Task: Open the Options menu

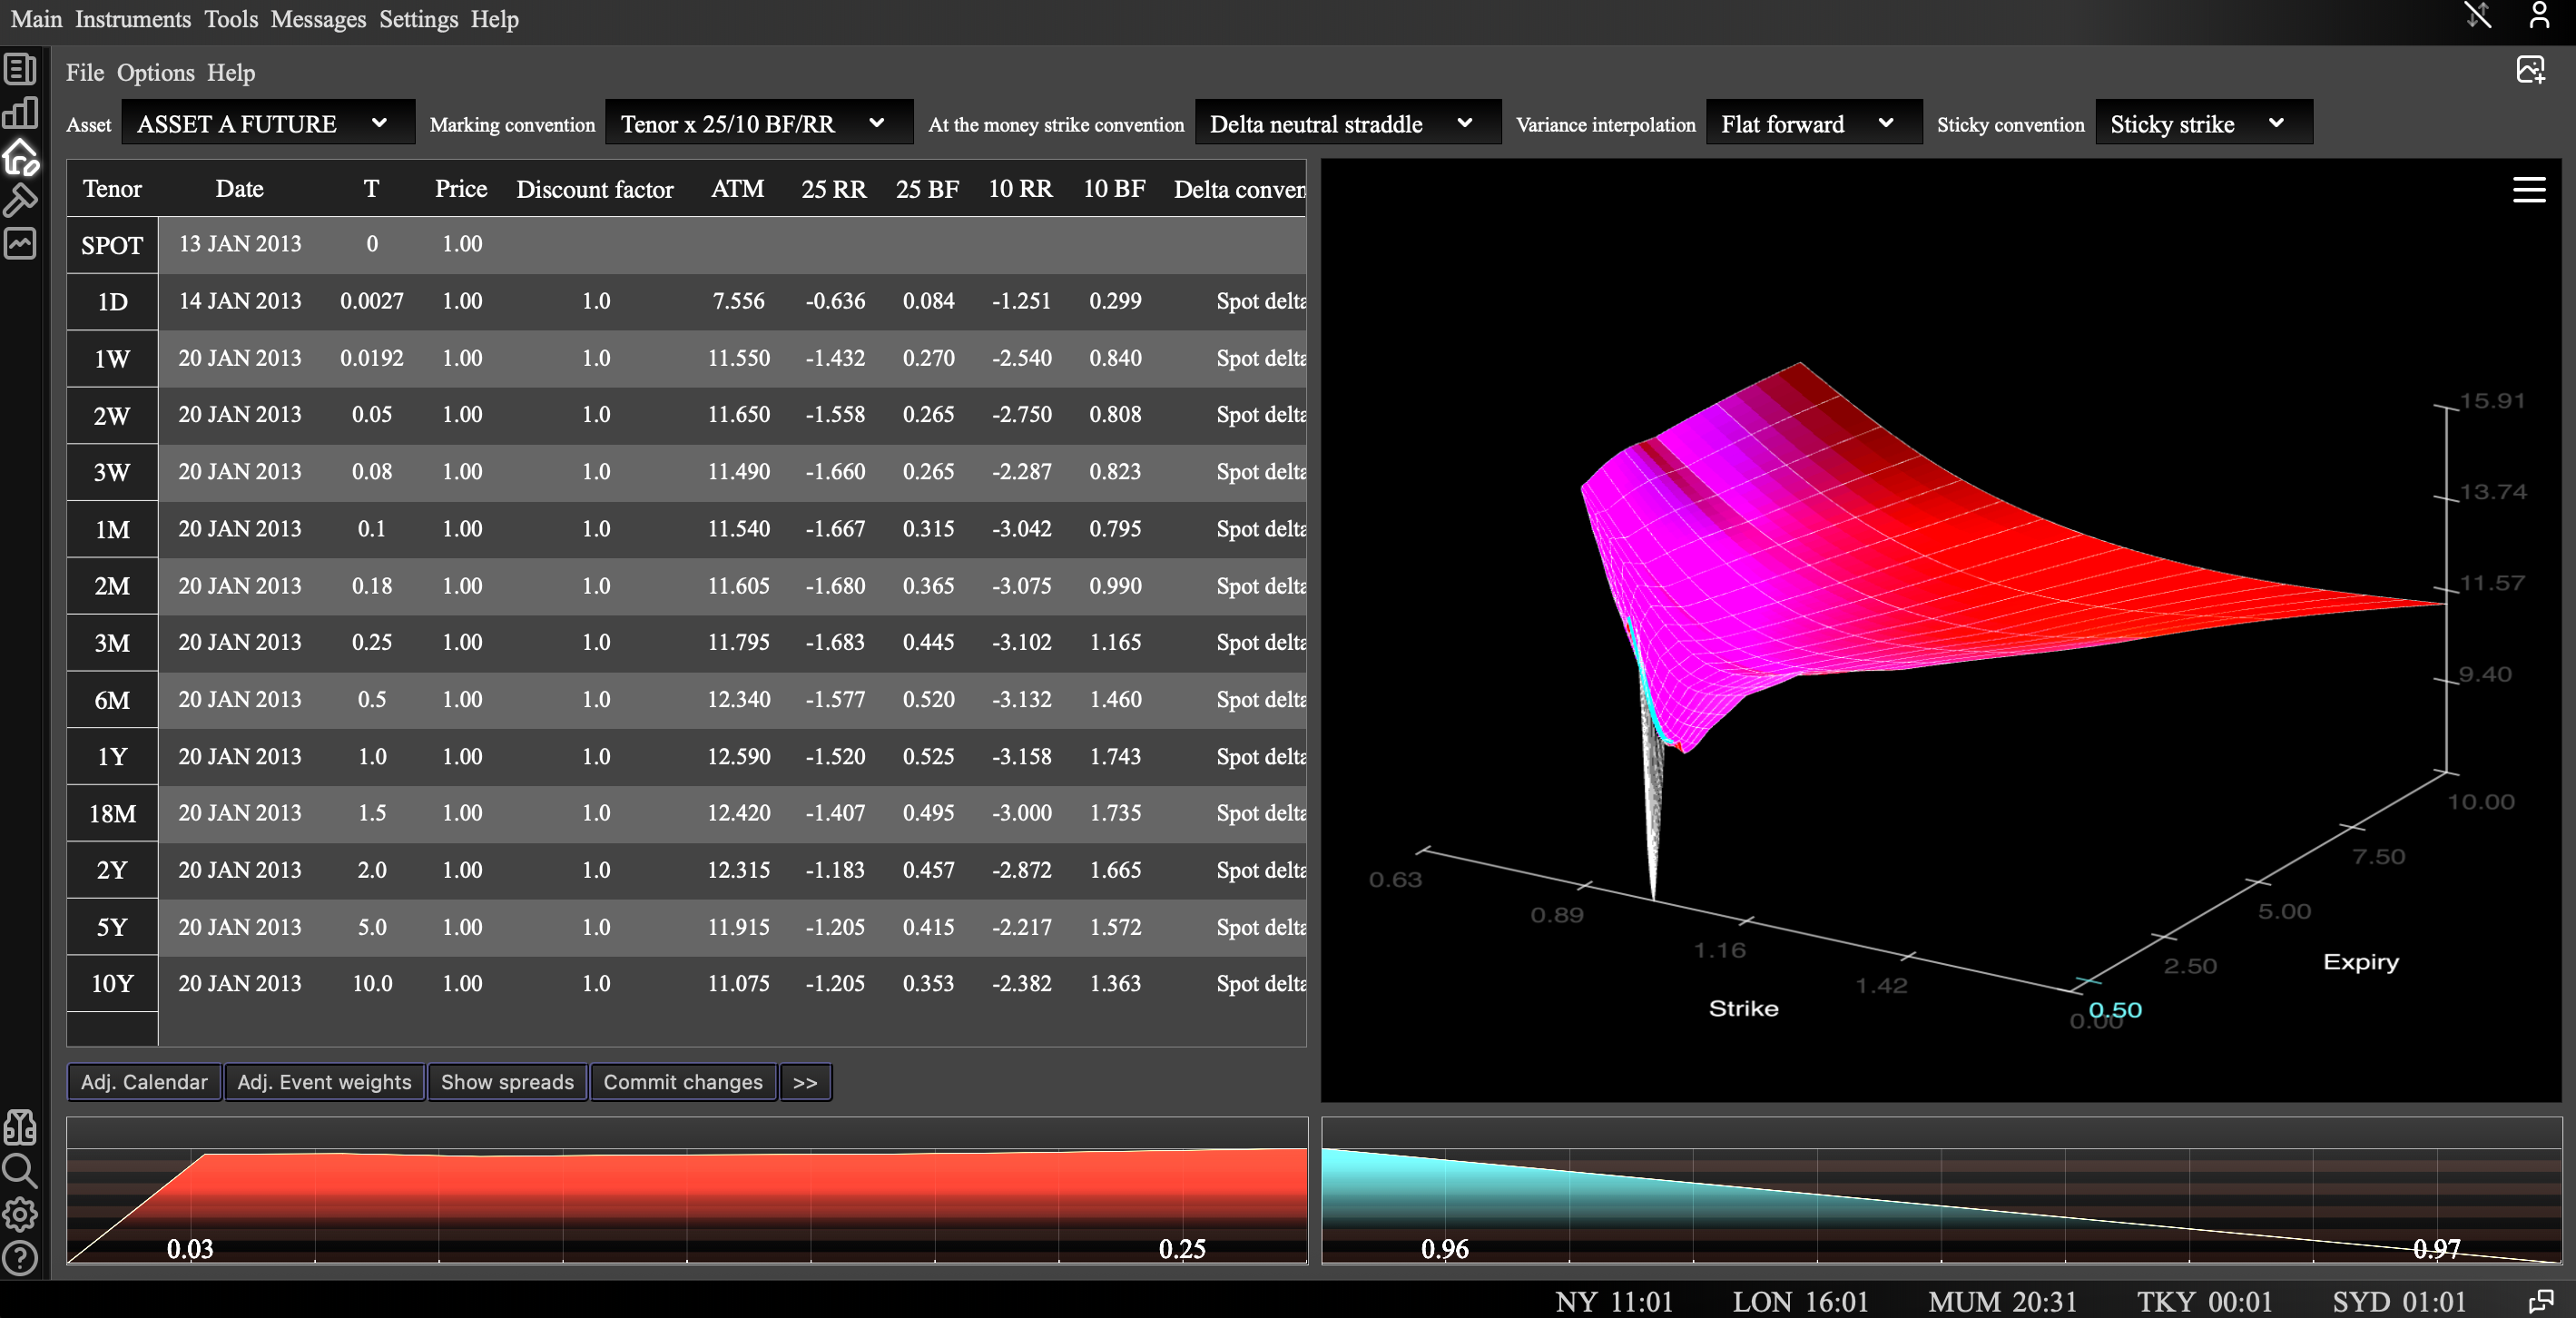Action: (155, 73)
